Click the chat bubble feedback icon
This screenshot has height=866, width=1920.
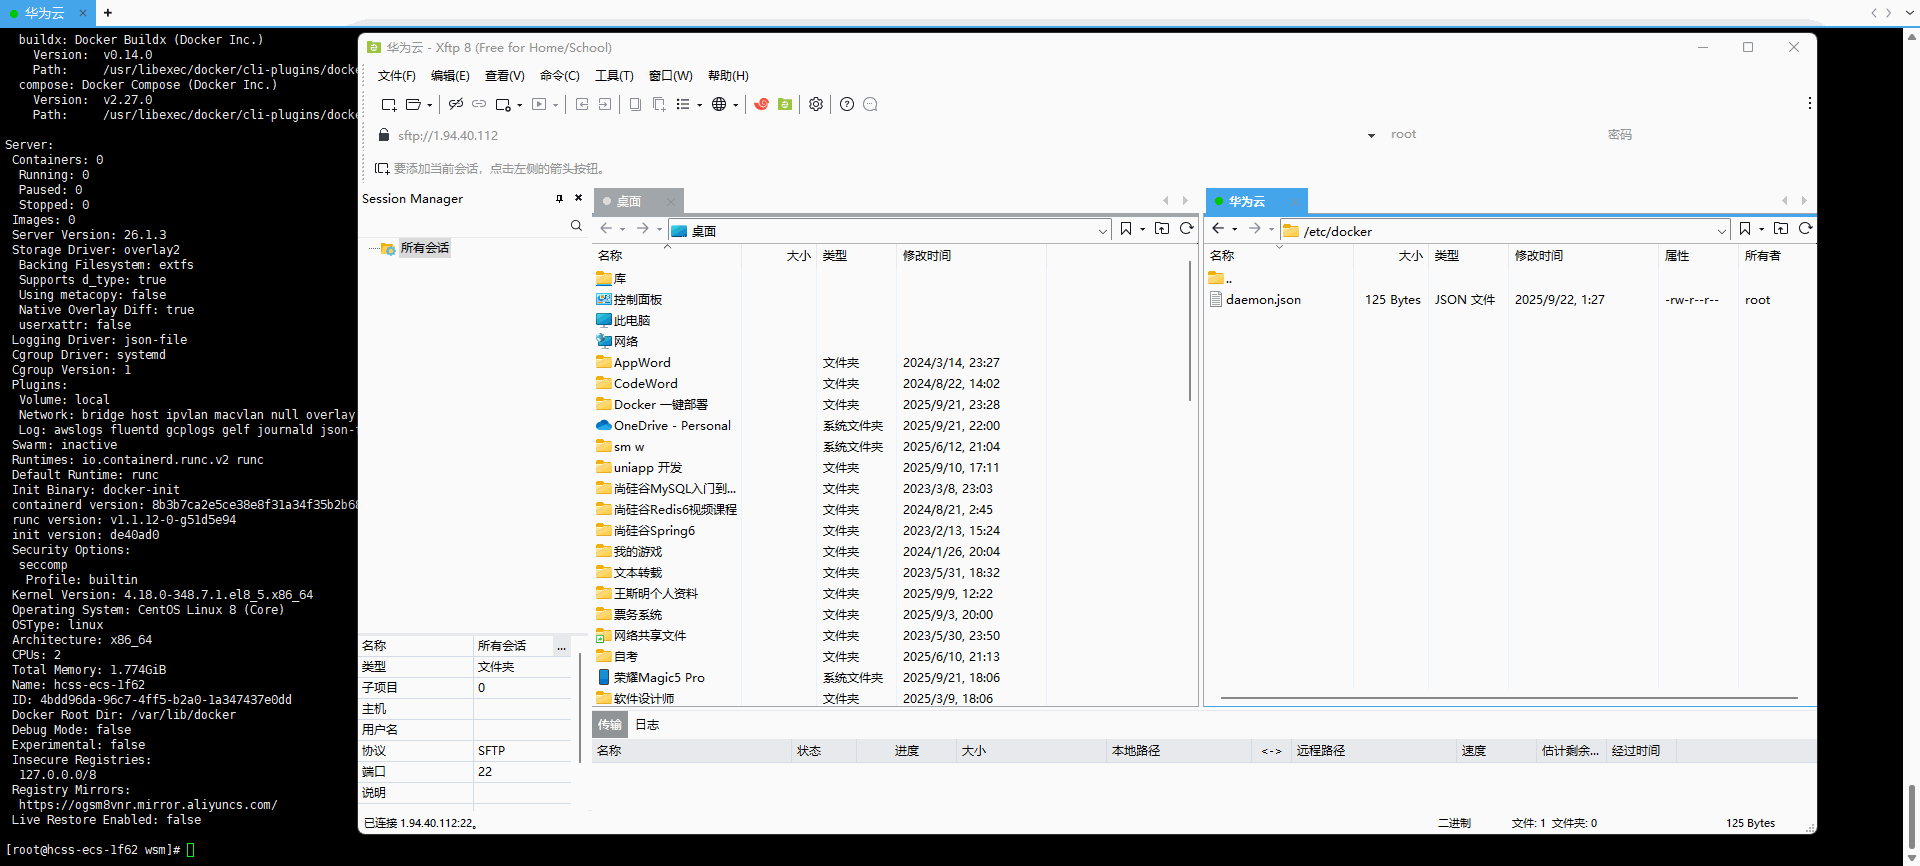[x=870, y=104]
